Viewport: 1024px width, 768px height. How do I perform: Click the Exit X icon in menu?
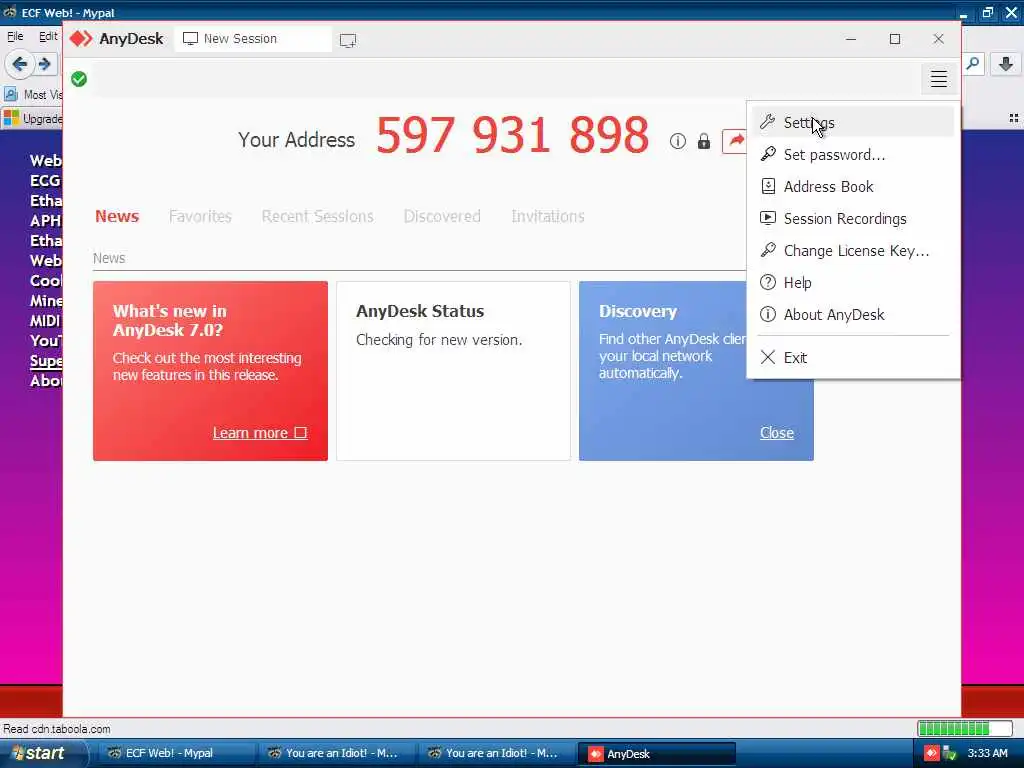(x=768, y=357)
